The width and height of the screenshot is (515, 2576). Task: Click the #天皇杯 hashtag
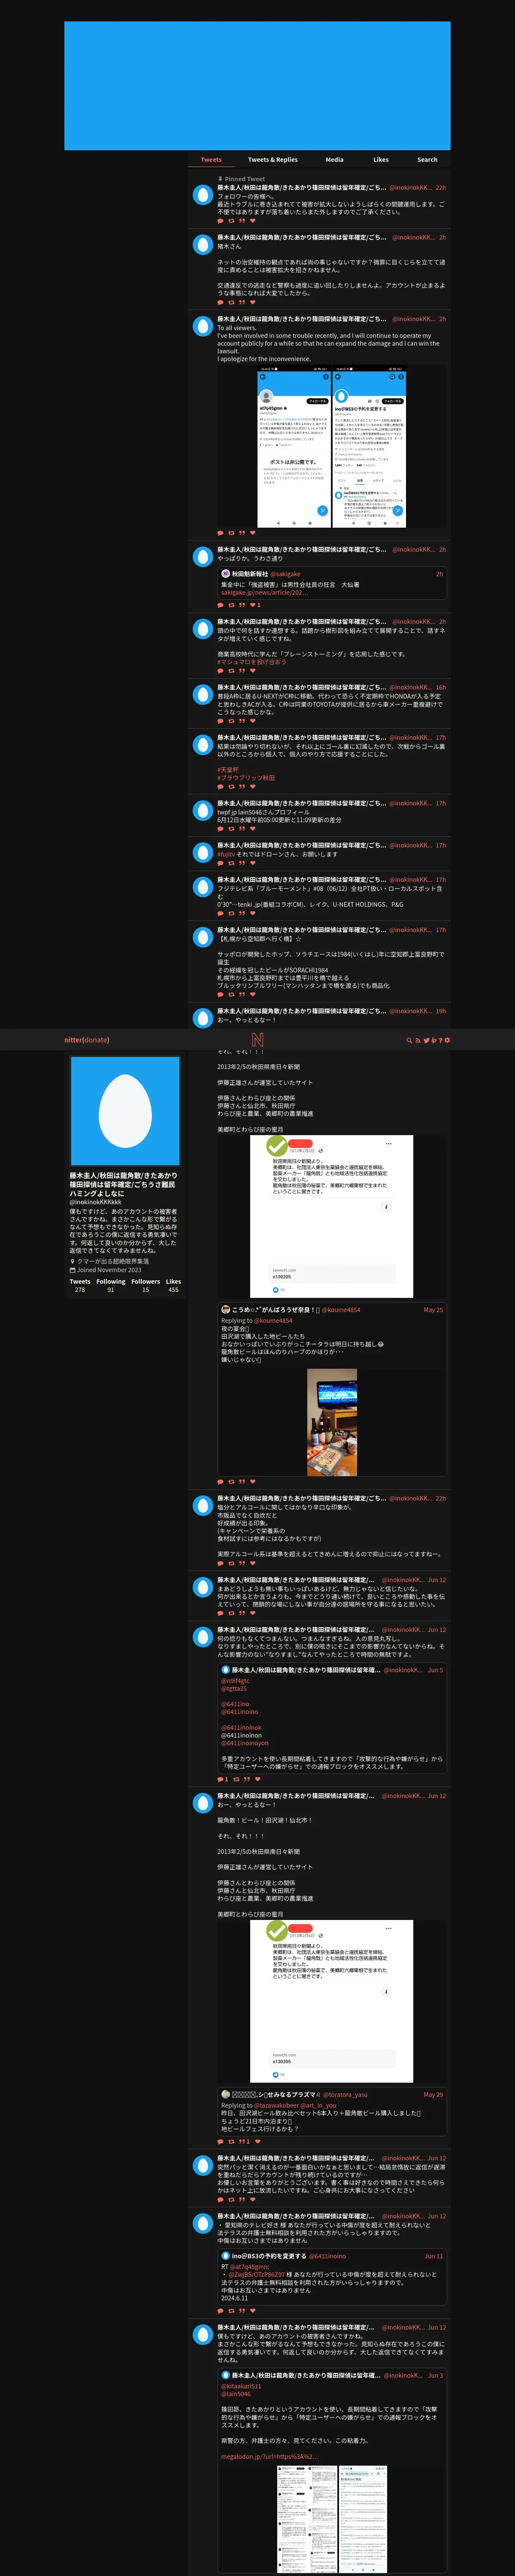pyautogui.click(x=228, y=770)
